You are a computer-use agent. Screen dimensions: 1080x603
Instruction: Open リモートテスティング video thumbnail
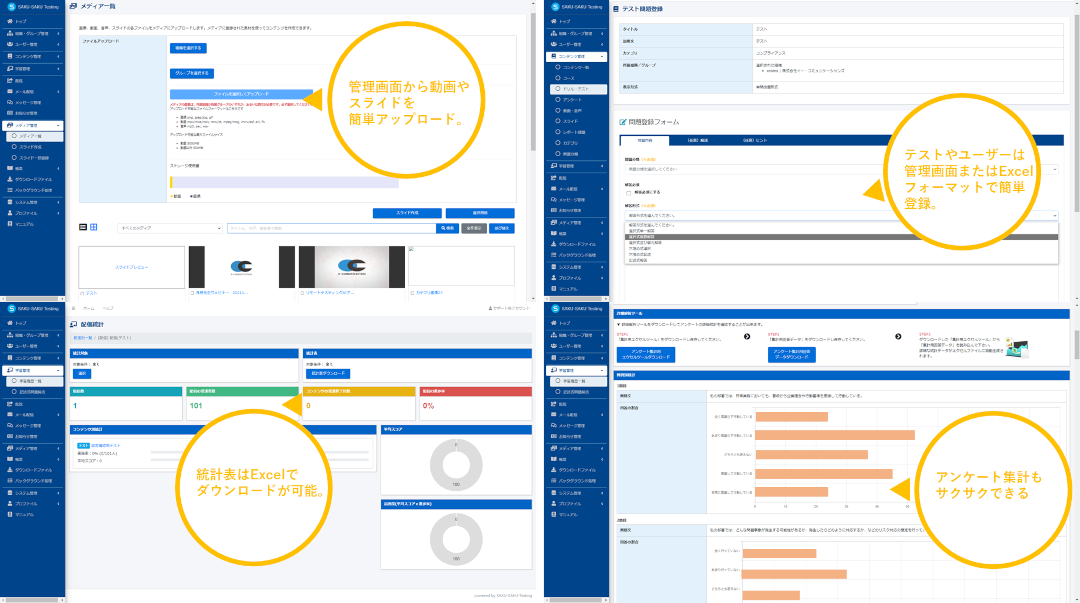(x=351, y=267)
